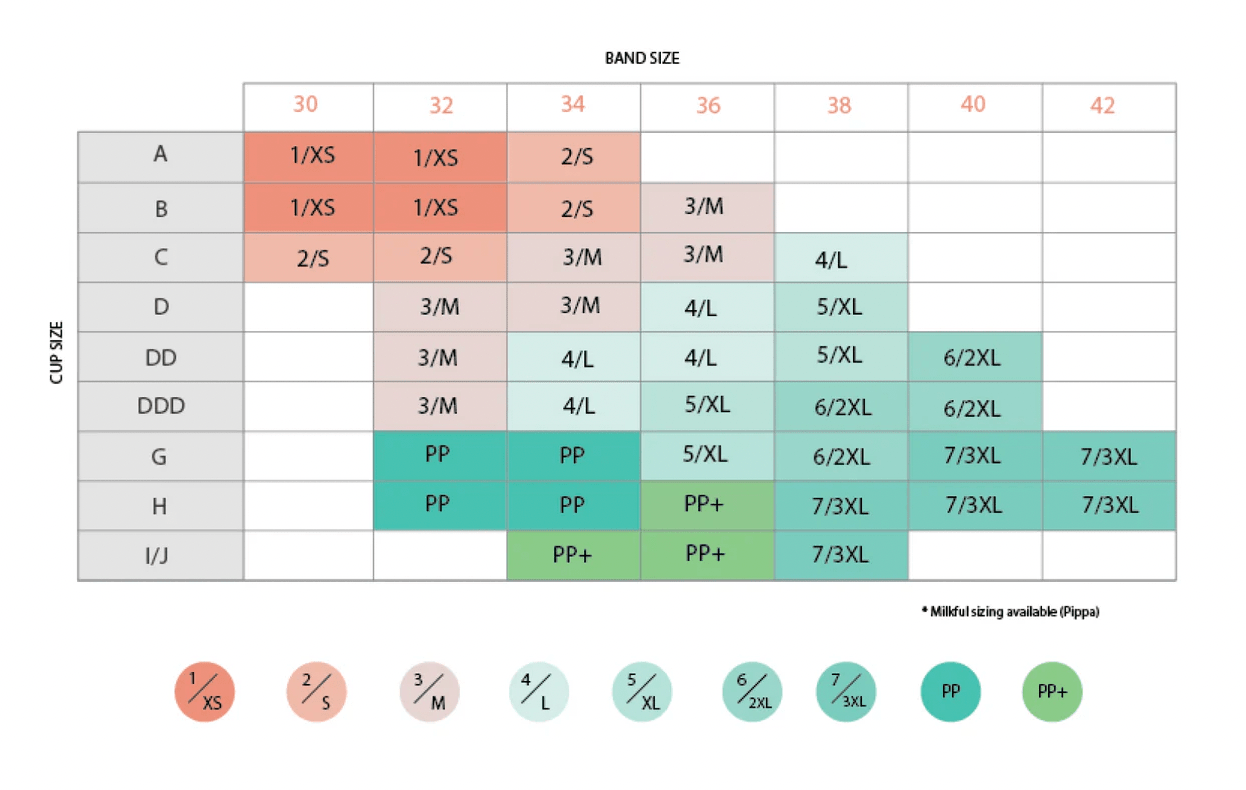
Task: Select band size 30 column header
Action: tap(307, 105)
